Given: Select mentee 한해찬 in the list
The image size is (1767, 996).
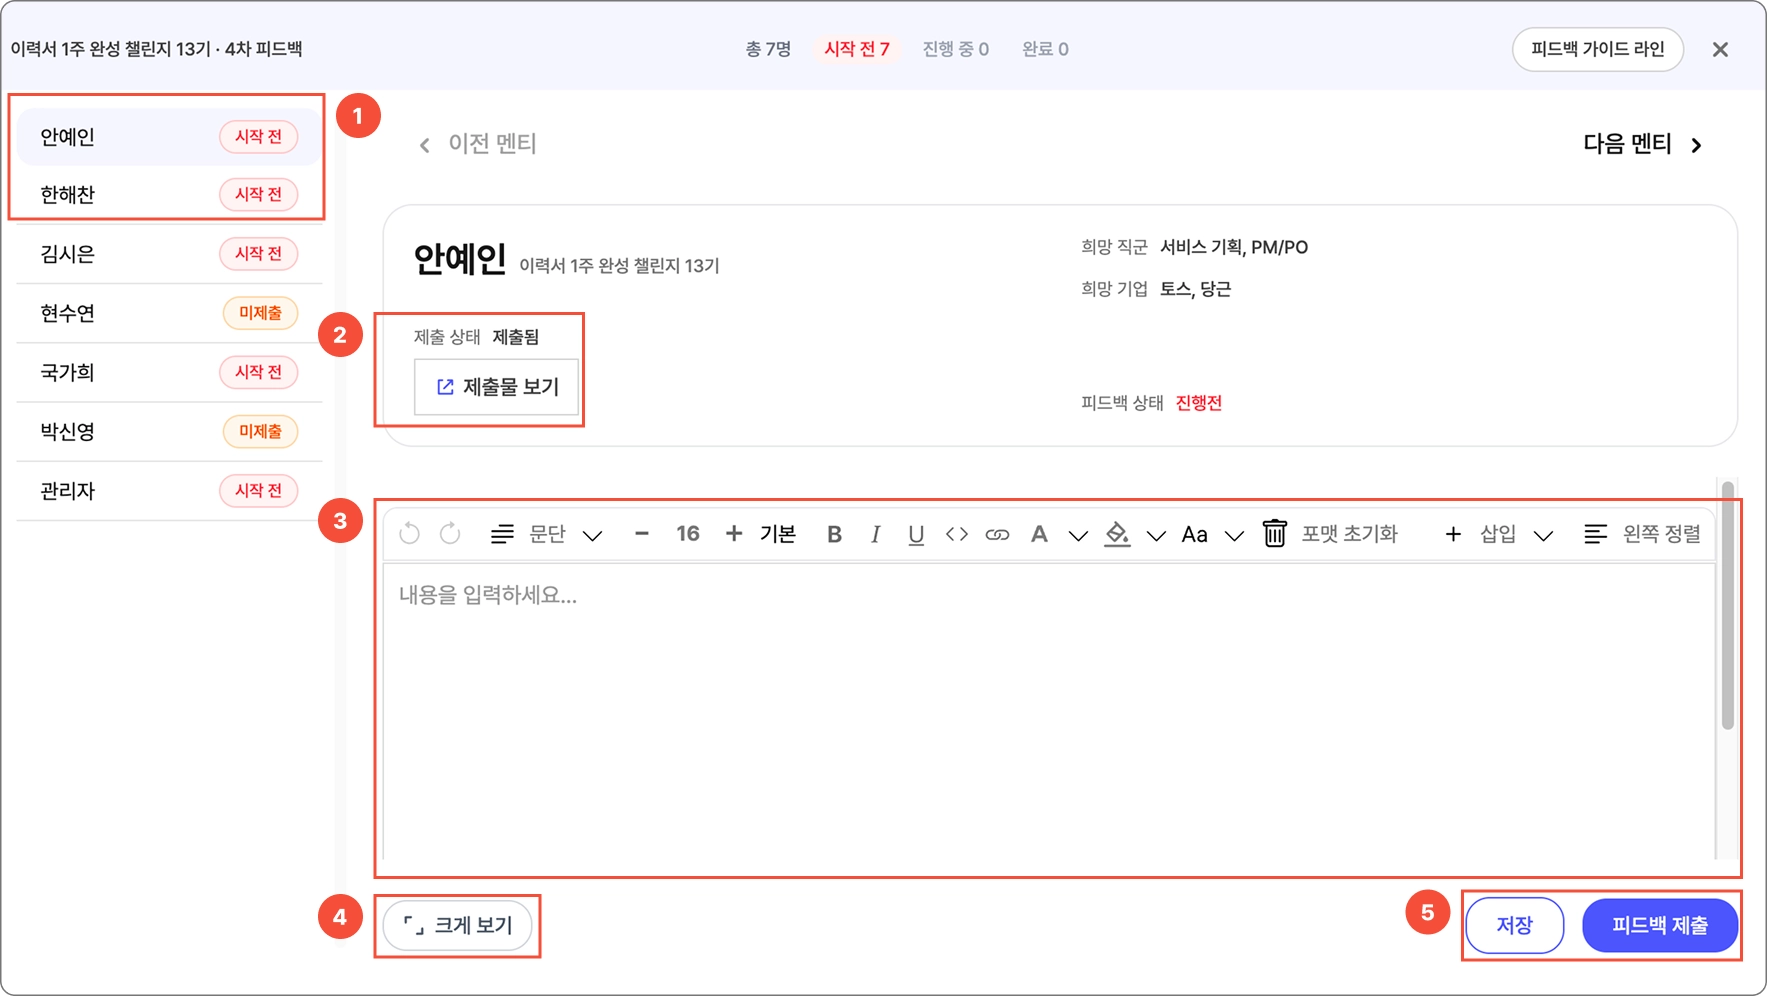Looking at the screenshot, I should tap(169, 194).
